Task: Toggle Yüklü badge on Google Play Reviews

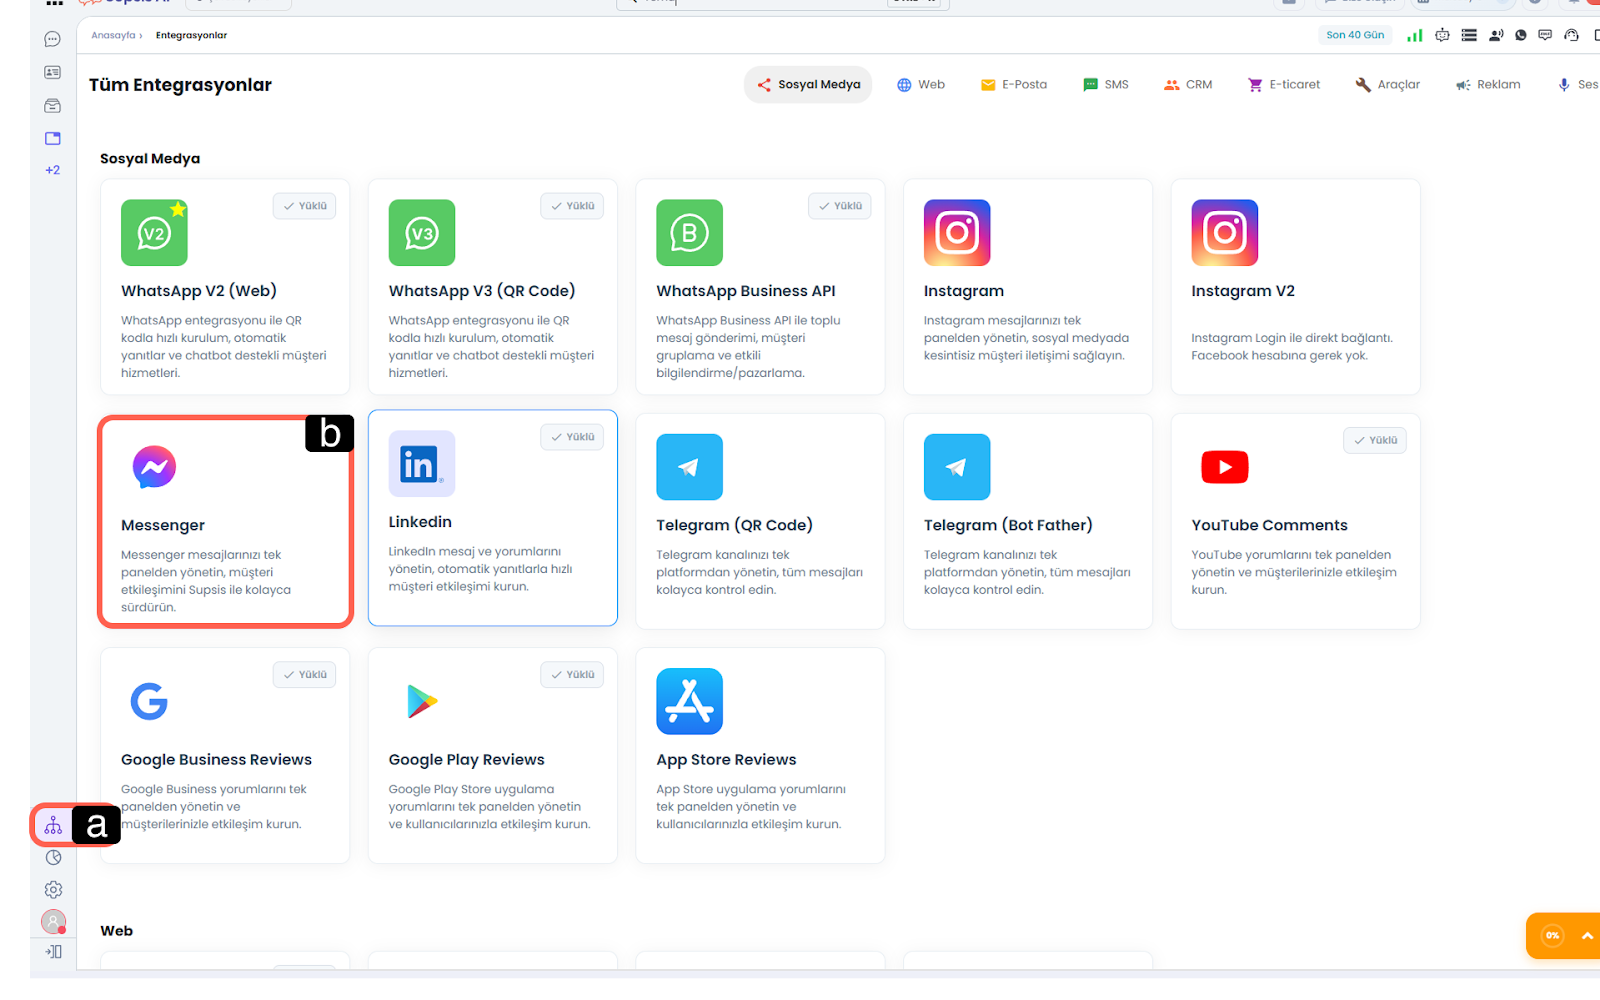Action: pyautogui.click(x=572, y=675)
